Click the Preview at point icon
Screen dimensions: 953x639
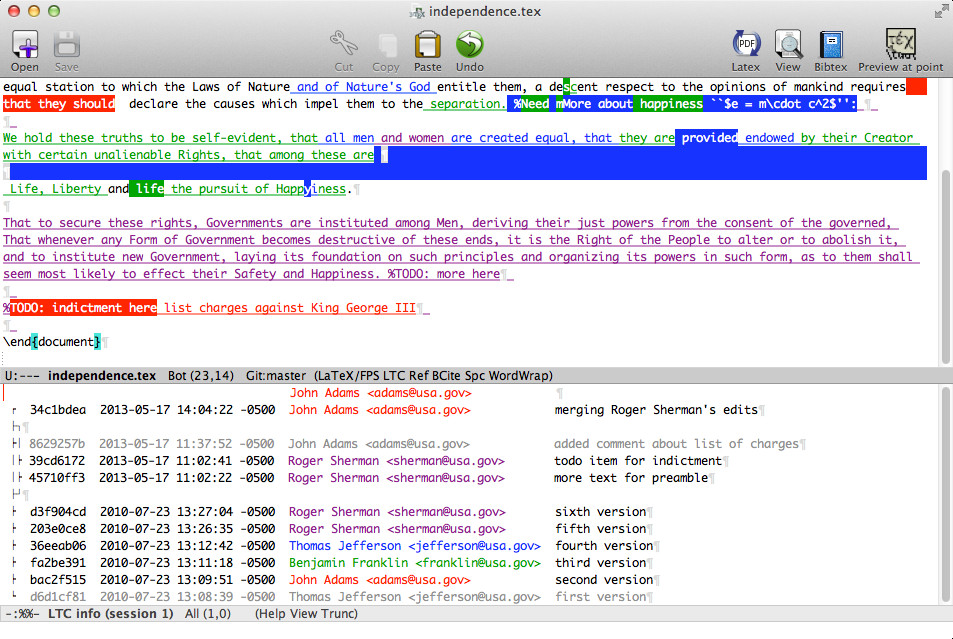coord(900,44)
